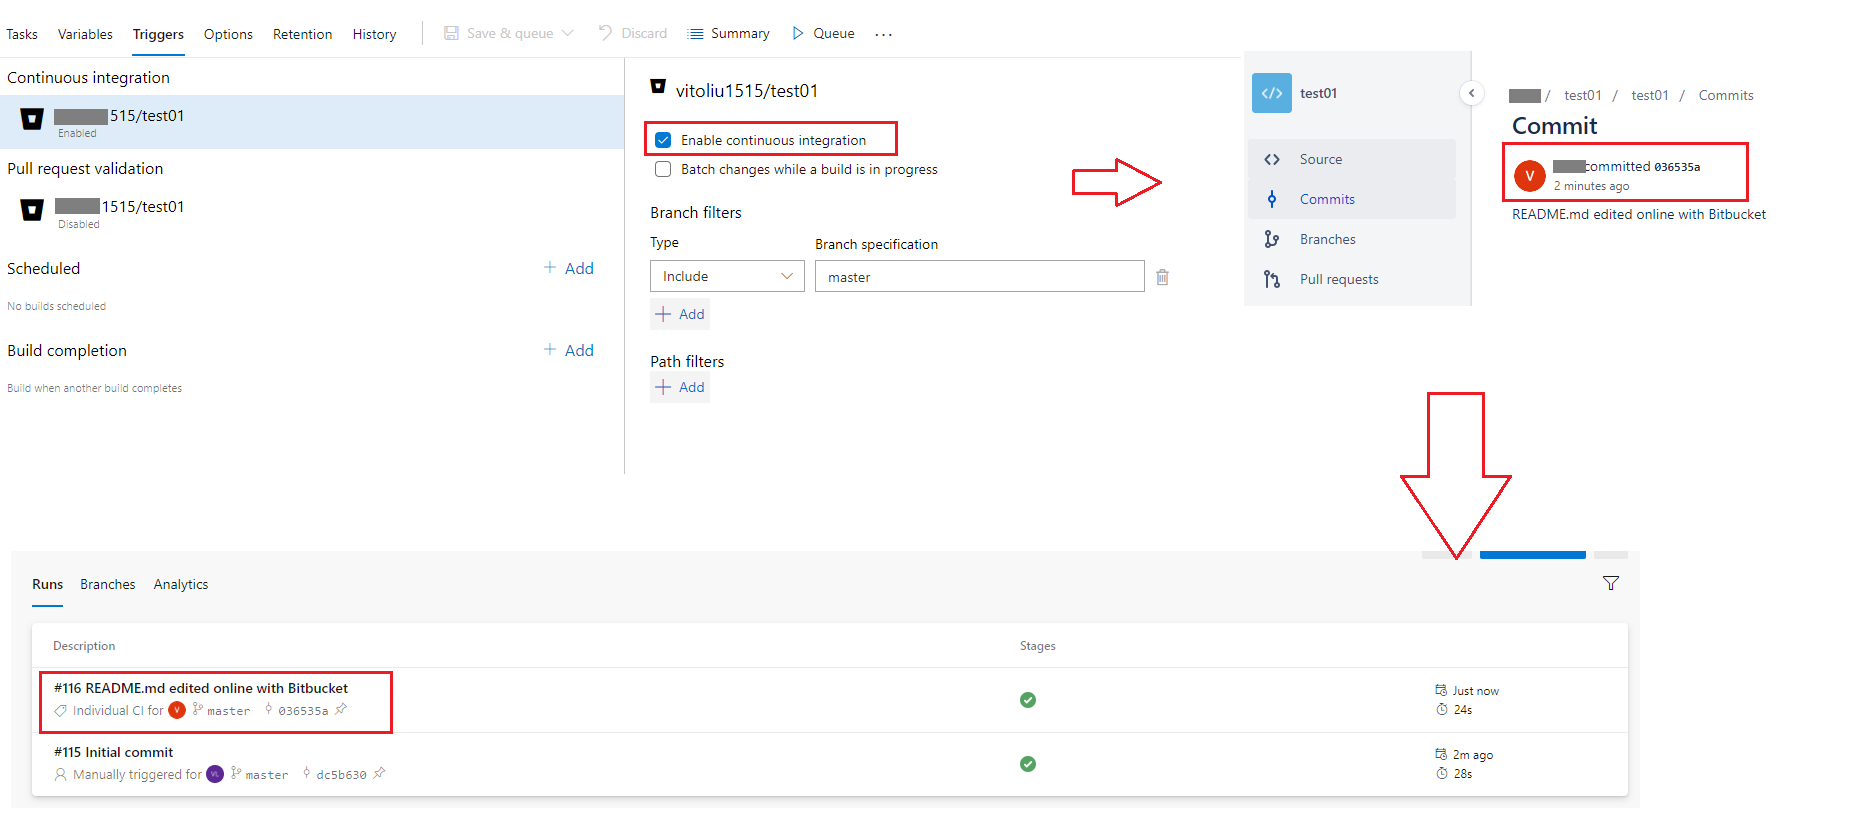Click the Discard undo icon
This screenshot has height=818, width=1854.
click(605, 33)
